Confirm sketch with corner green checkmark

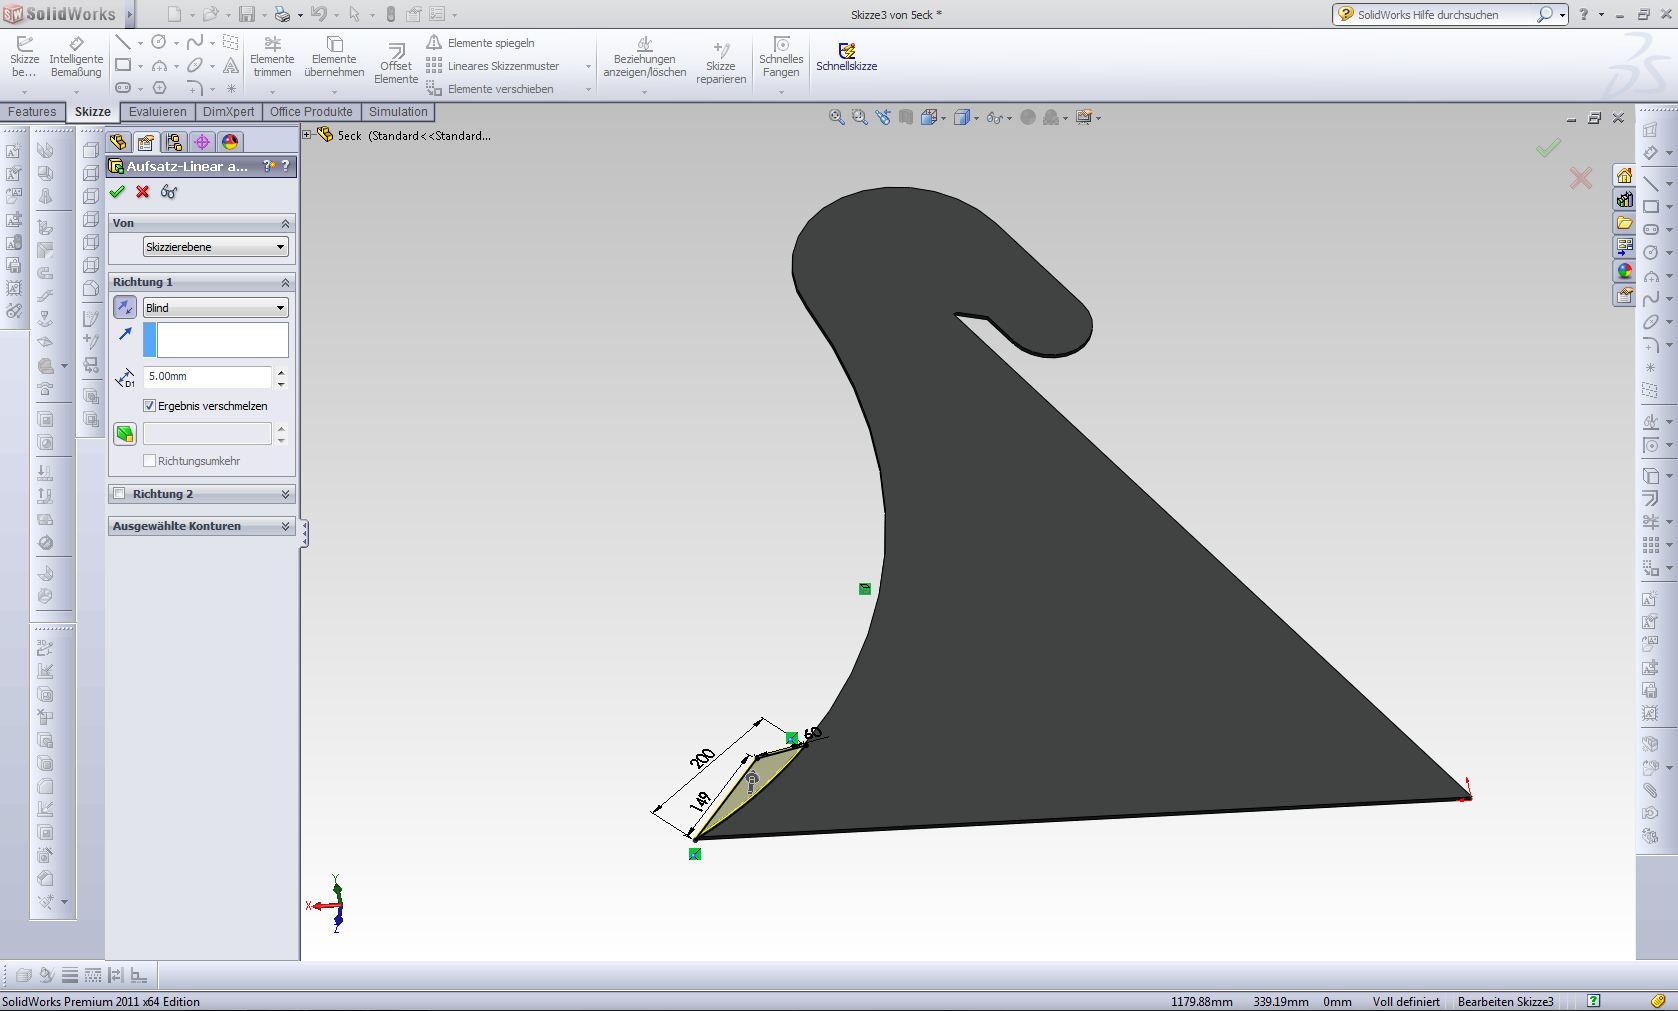1548,148
